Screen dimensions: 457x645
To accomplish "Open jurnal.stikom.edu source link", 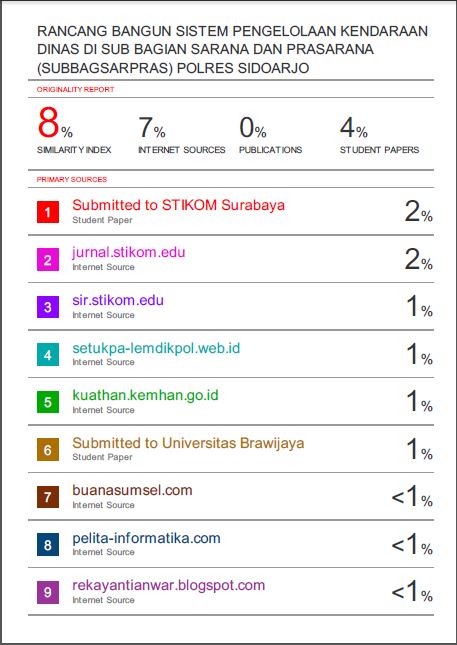I will click(x=129, y=252).
